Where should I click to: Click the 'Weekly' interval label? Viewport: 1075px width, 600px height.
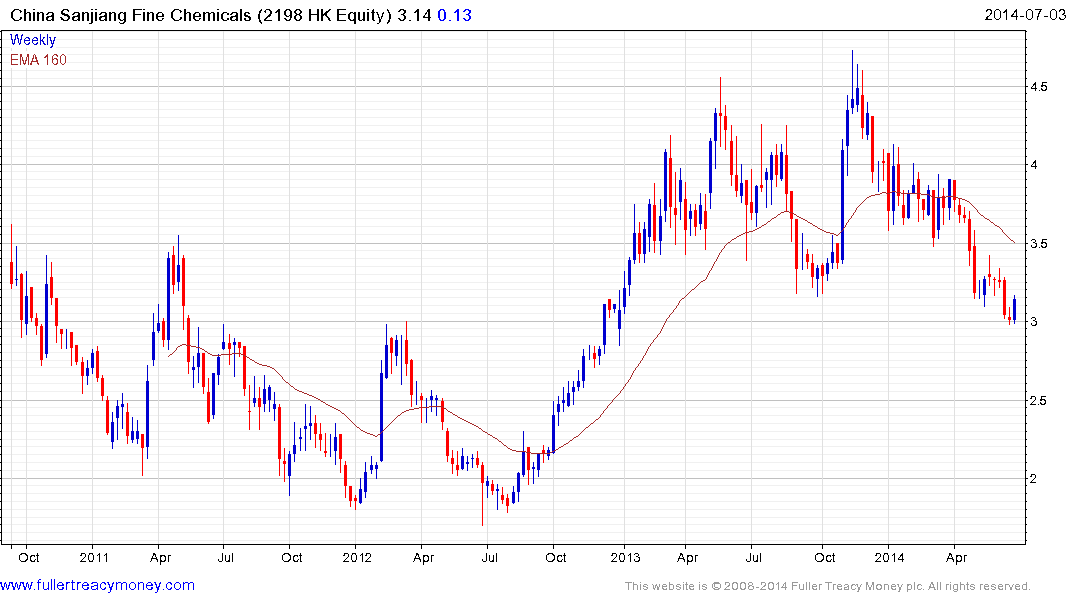(x=33, y=40)
